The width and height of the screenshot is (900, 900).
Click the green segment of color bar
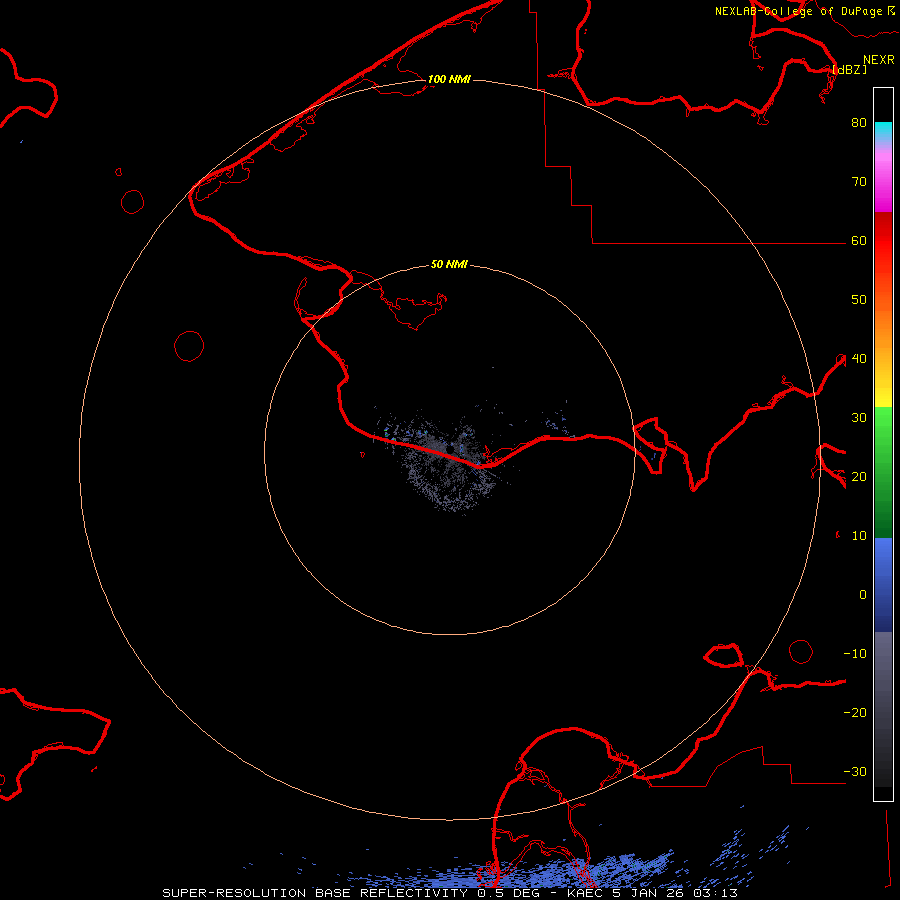point(883,472)
